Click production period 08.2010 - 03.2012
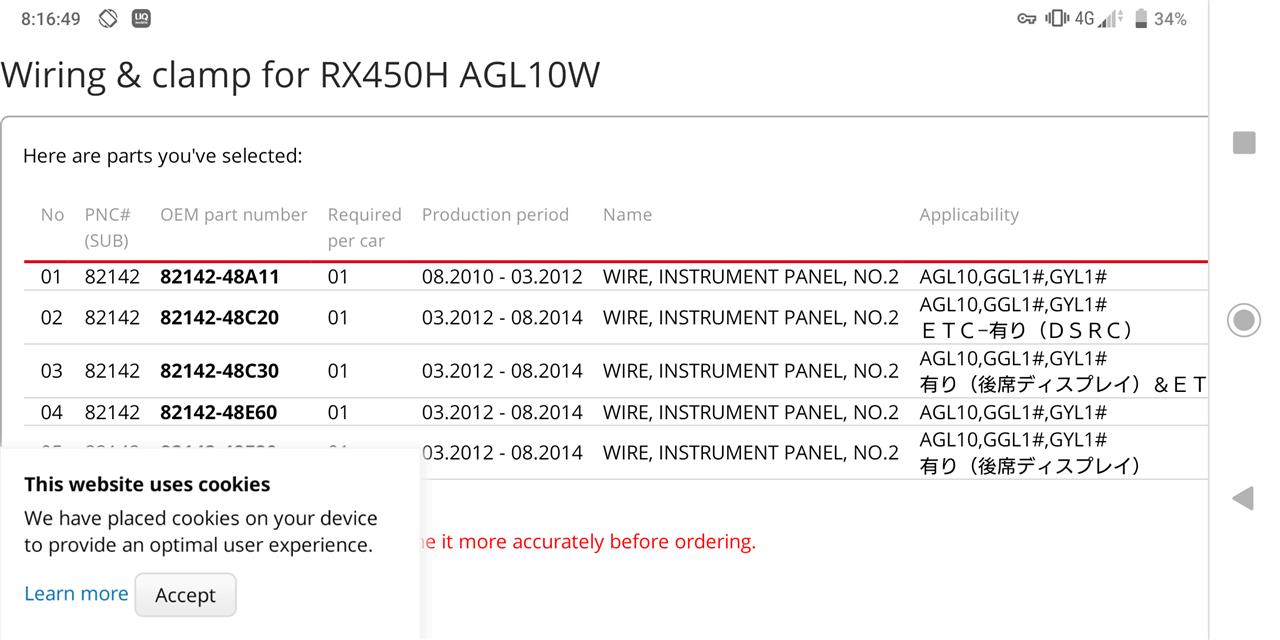The image size is (1280, 640). 502,277
